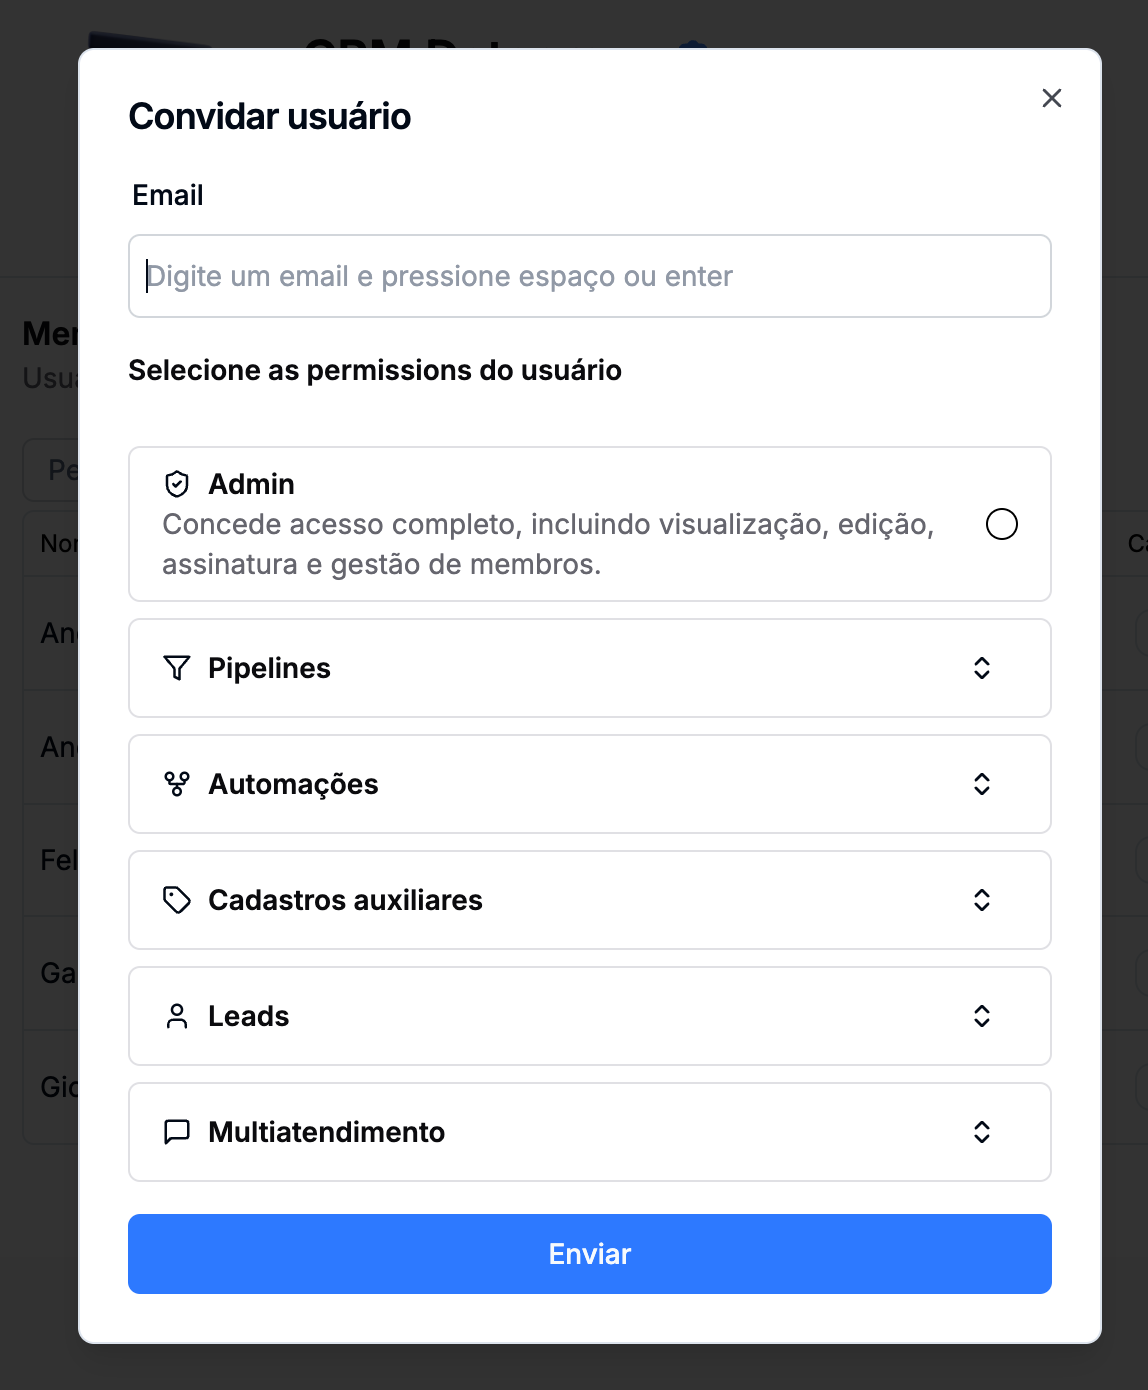Expand Cadastros auxiliares chevron arrows
Image resolution: width=1148 pixels, height=1390 pixels.
[982, 900]
